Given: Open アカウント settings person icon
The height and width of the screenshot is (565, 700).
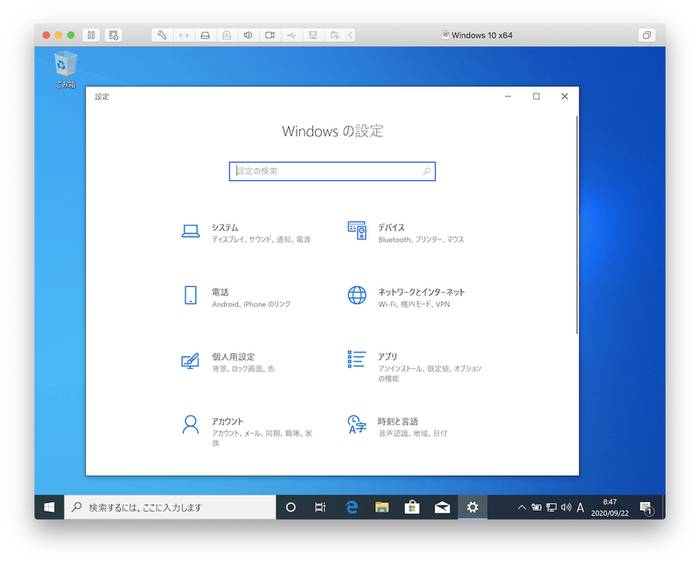Looking at the screenshot, I should pos(191,424).
